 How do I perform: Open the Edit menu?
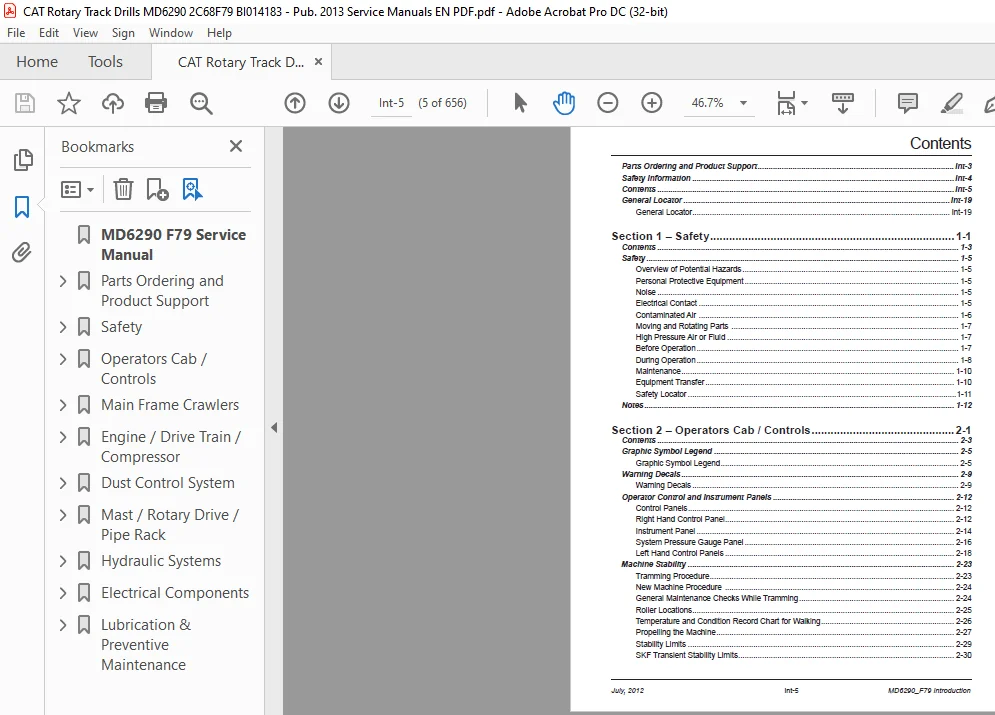tap(49, 33)
